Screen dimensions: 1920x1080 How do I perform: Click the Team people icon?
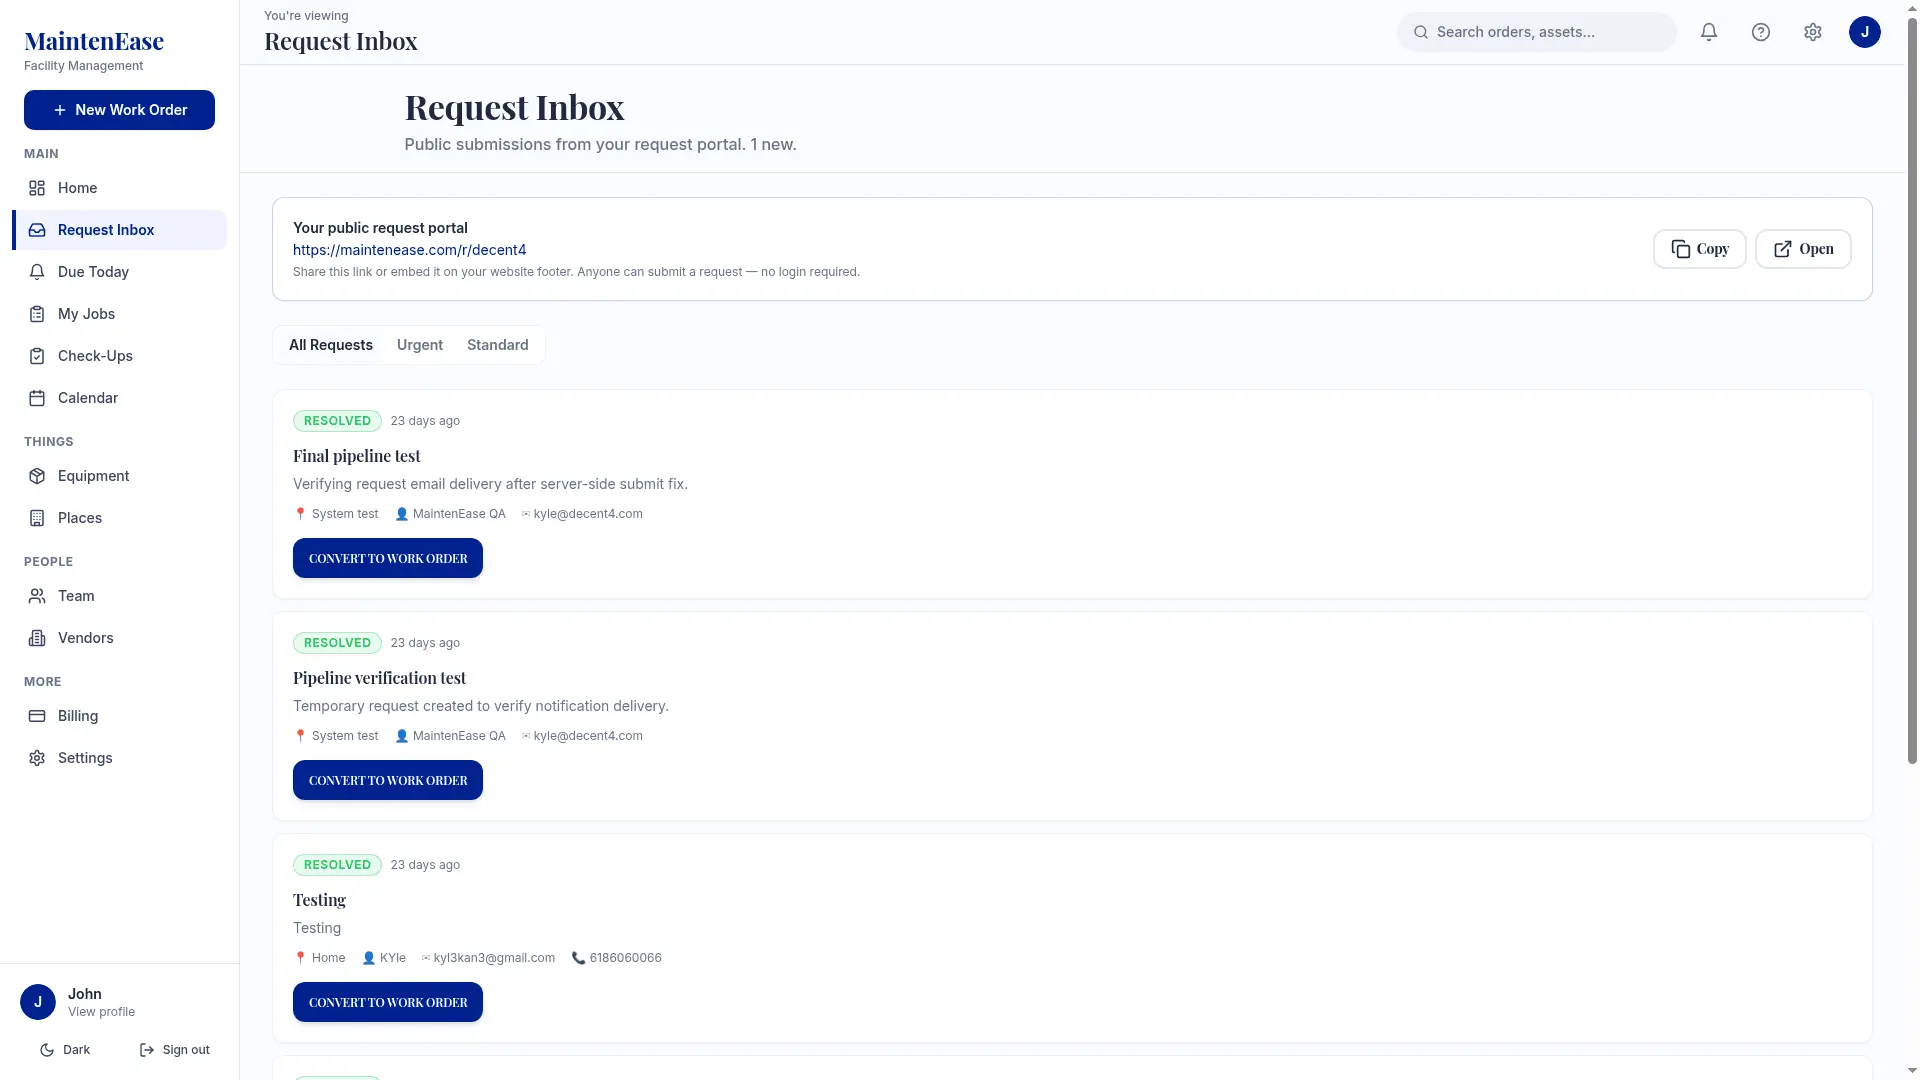(x=37, y=596)
